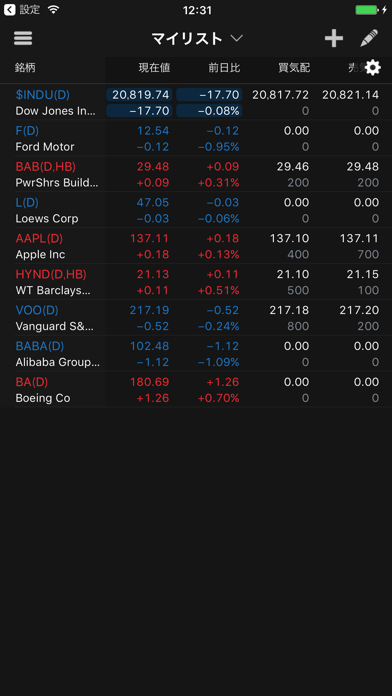Tap the pencil edit icon
The height and width of the screenshot is (696, 392).
coord(369,38)
